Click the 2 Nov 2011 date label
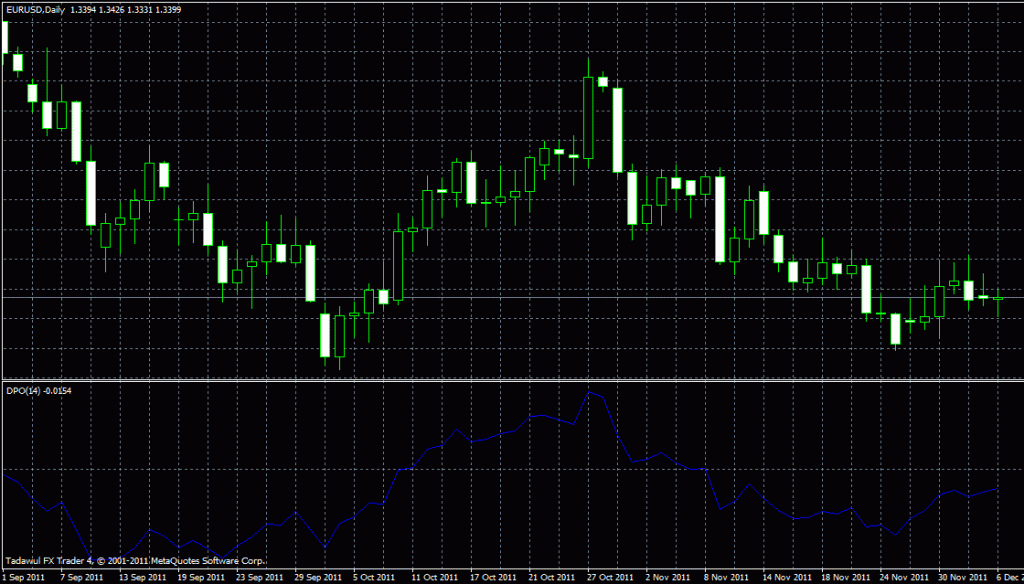This screenshot has width=1024, height=584. [x=667, y=577]
